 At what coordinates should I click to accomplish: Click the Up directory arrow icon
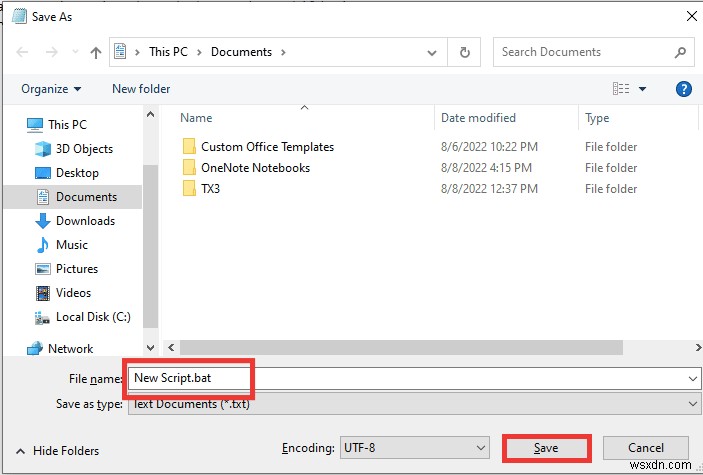tap(96, 52)
